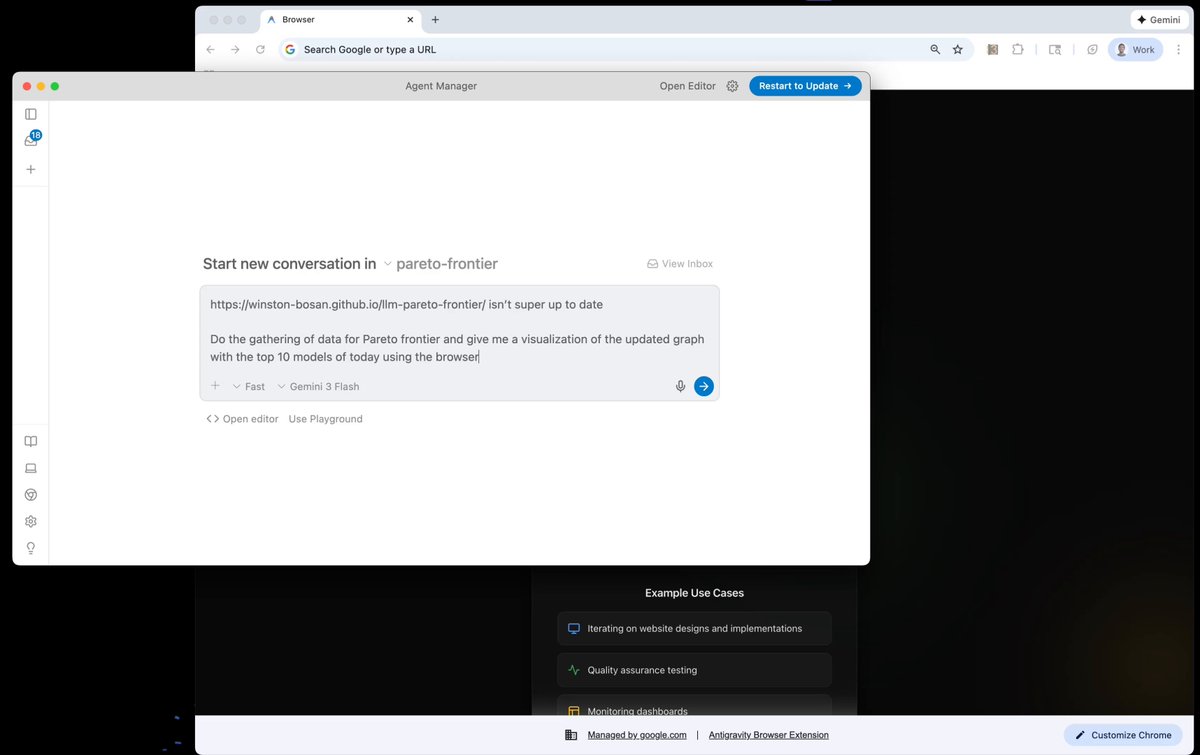Click the plus icon in left sidebar
The height and width of the screenshot is (755, 1200).
(x=31, y=169)
